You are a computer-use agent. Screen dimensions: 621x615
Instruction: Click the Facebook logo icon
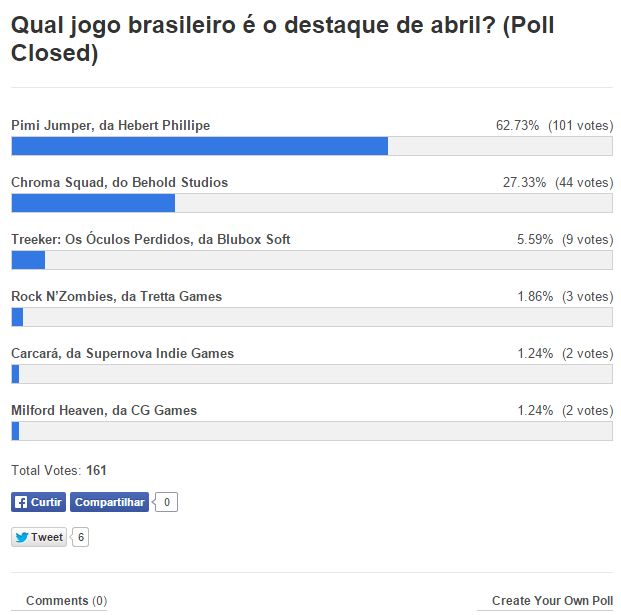[x=20, y=502]
